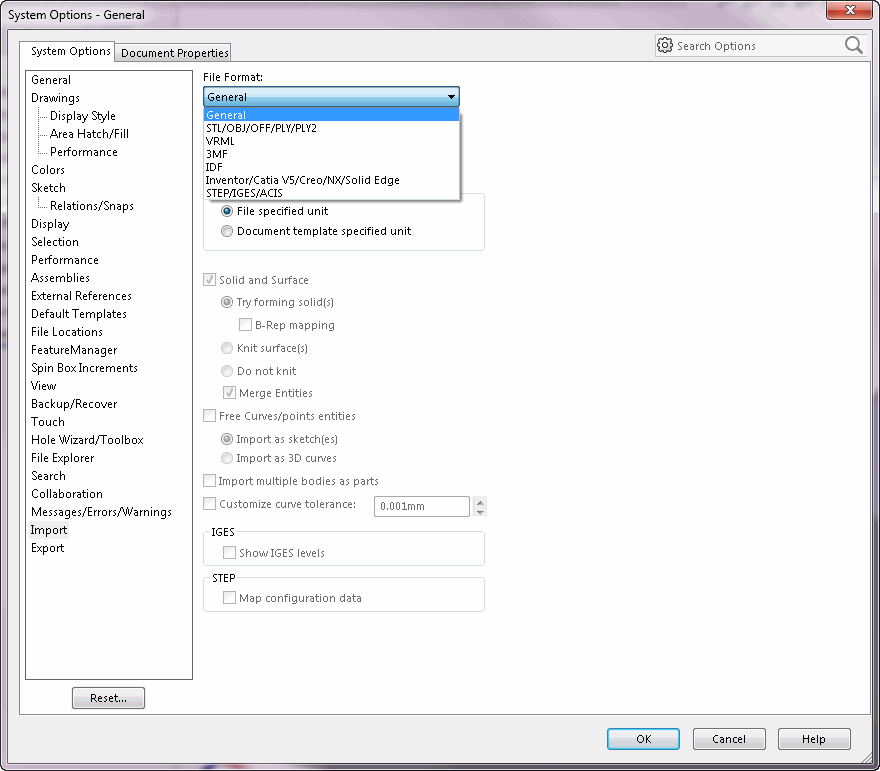
Task: Check Map configuration data
Action: pyautogui.click(x=229, y=598)
